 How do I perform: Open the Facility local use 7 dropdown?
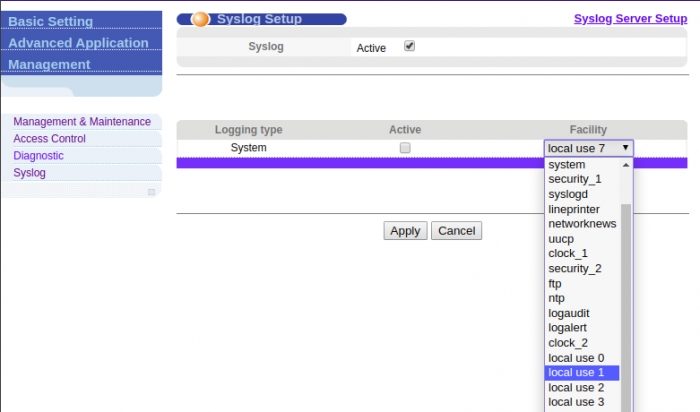(x=588, y=148)
